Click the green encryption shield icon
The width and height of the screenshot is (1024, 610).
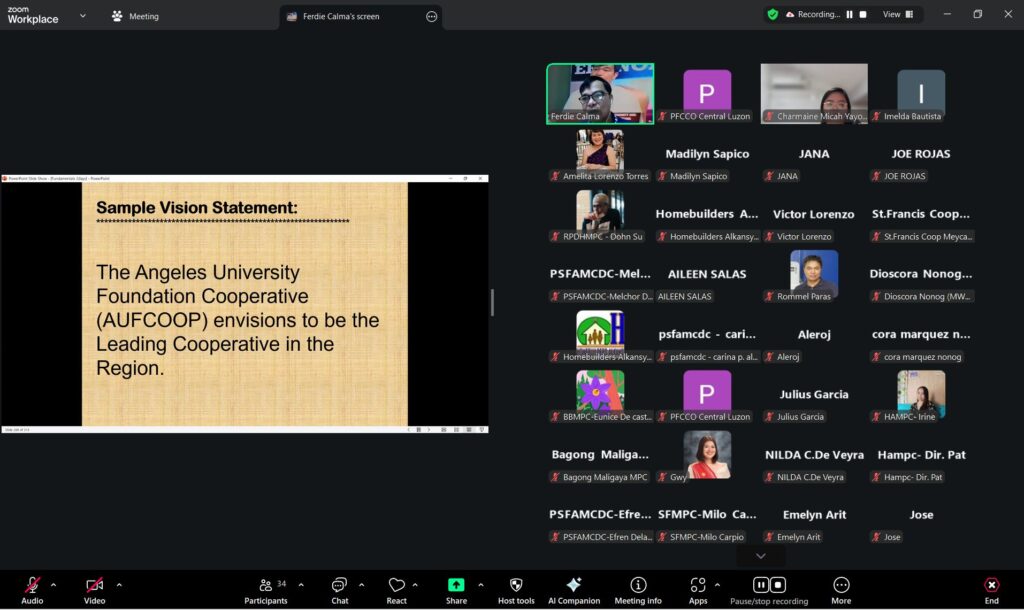point(772,15)
